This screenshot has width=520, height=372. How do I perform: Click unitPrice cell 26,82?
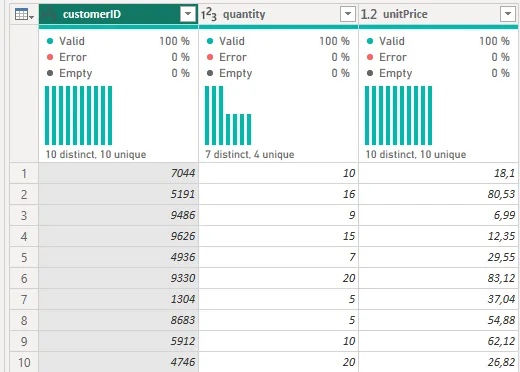click(438, 362)
